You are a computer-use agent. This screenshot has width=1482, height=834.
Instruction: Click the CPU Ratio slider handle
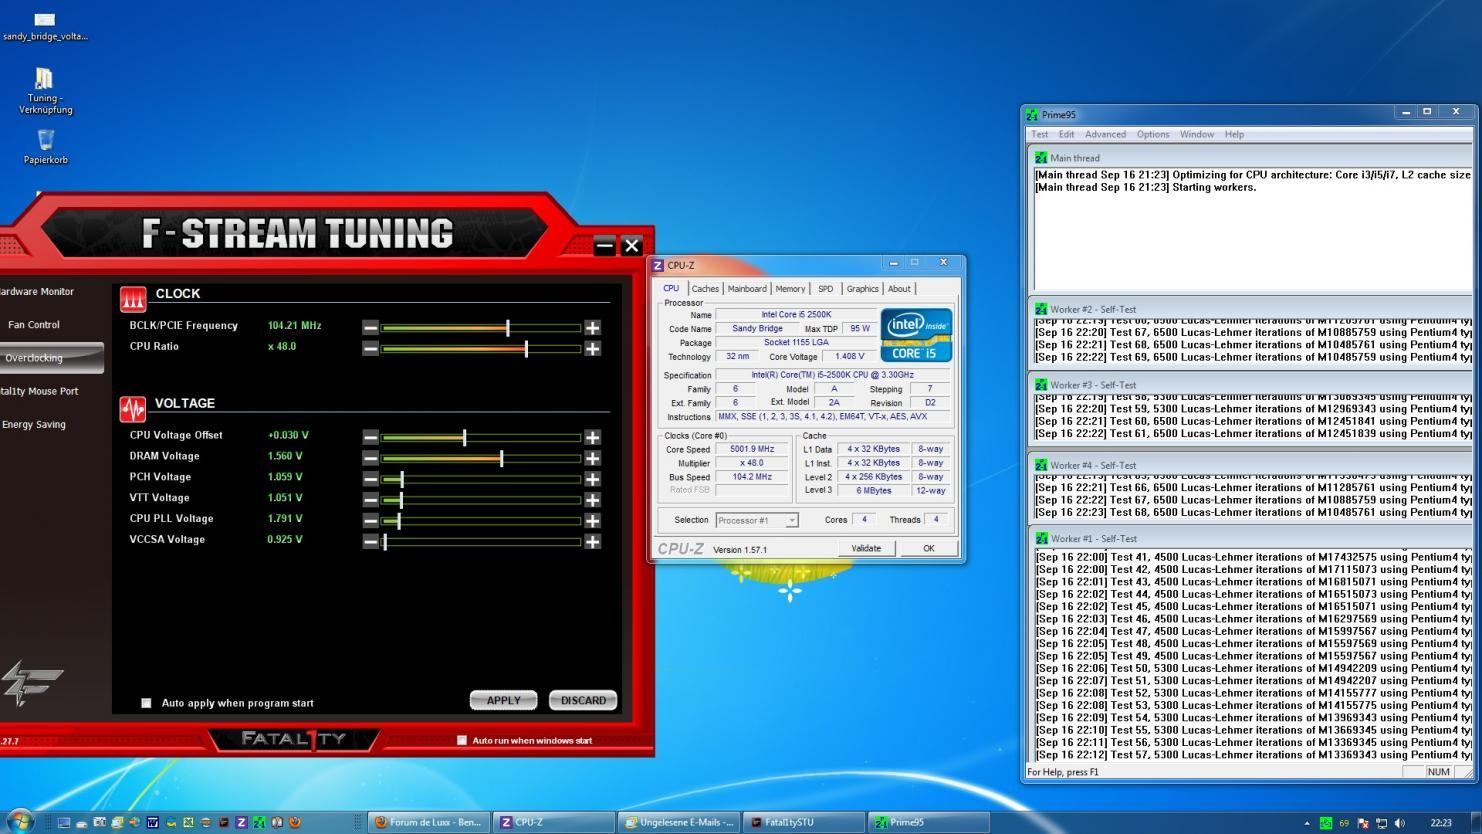click(x=526, y=349)
